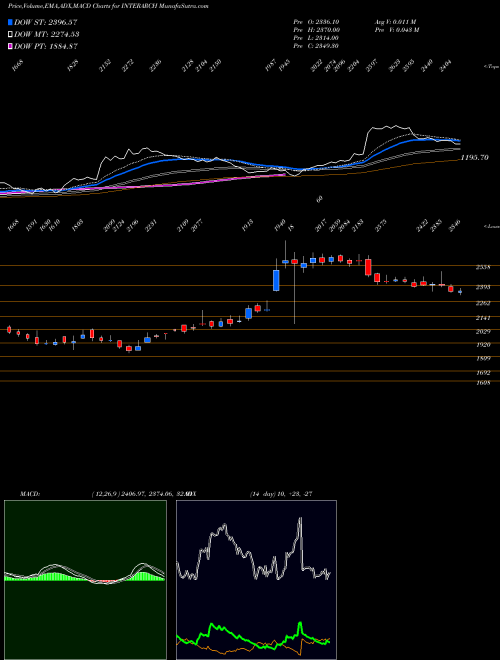The width and height of the screenshot is (500, 660).
Task: Click the white DOW MT legend swatch
Action: pos(10,35)
